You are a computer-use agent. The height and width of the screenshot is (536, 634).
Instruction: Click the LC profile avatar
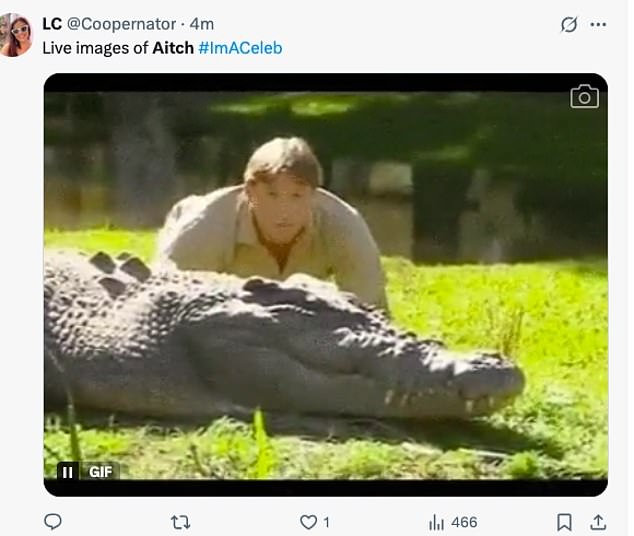[x=17, y=35]
